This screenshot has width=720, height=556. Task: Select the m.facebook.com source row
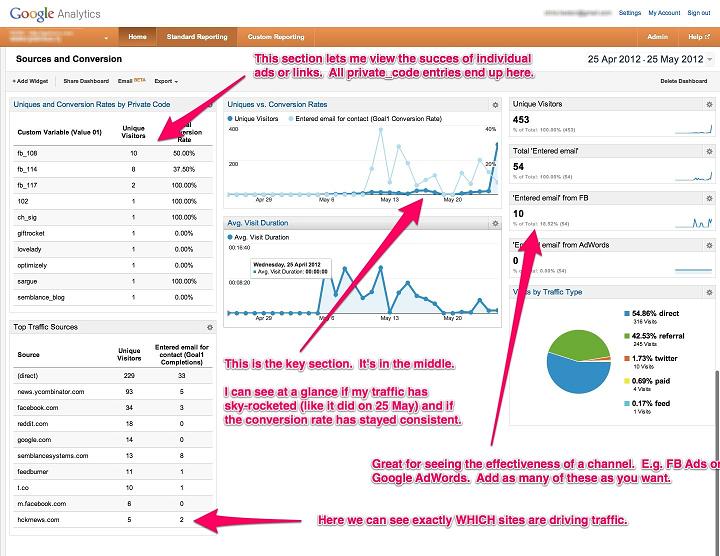pyautogui.click(x=113, y=504)
